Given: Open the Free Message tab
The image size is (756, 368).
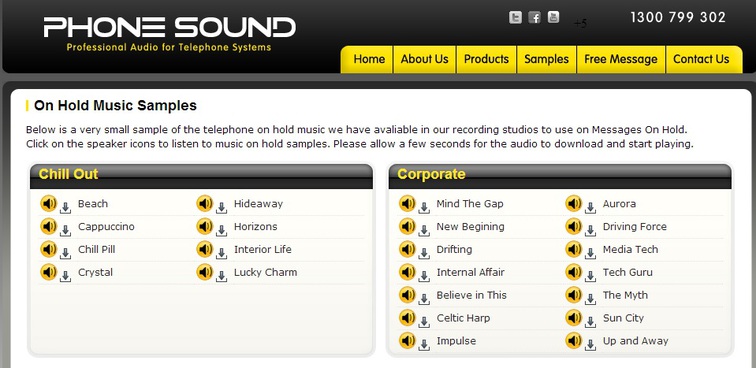Looking at the screenshot, I should pos(621,59).
